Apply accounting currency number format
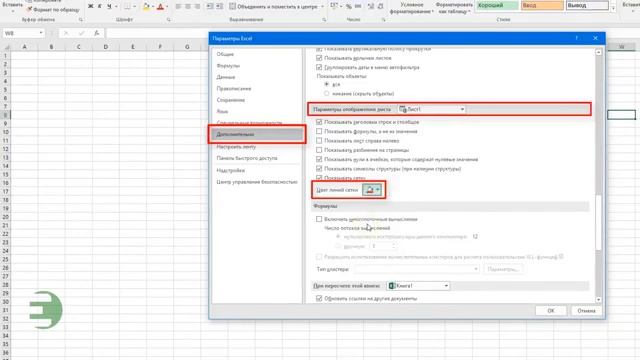 tap(334, 7)
